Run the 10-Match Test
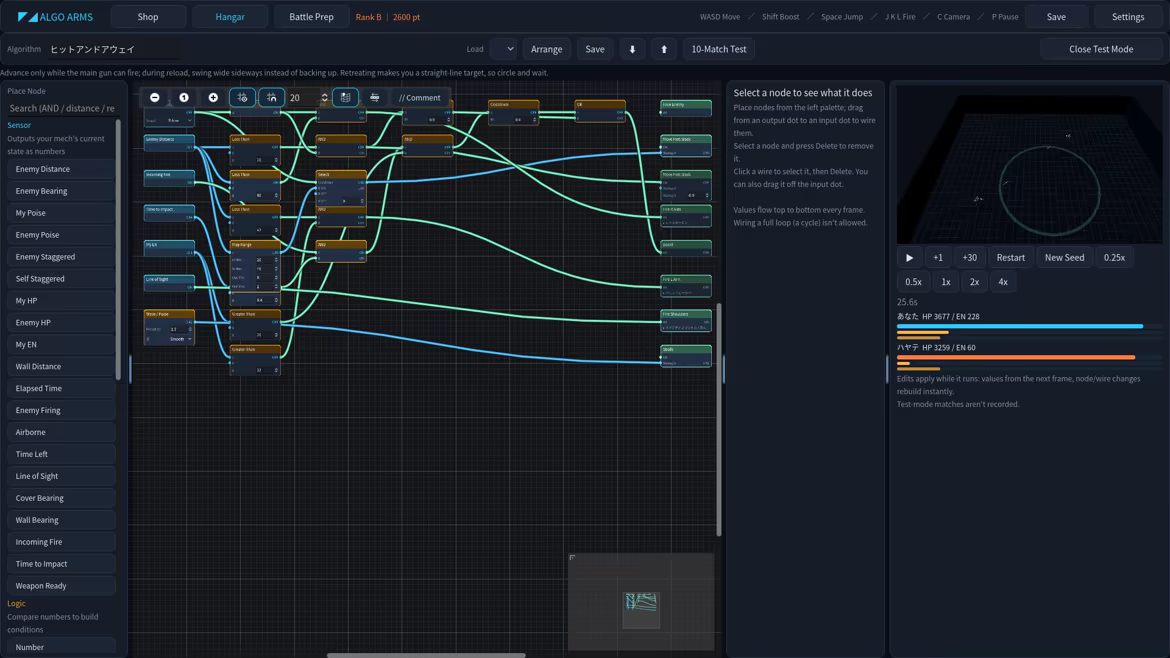1170x658 pixels. [x=719, y=49]
